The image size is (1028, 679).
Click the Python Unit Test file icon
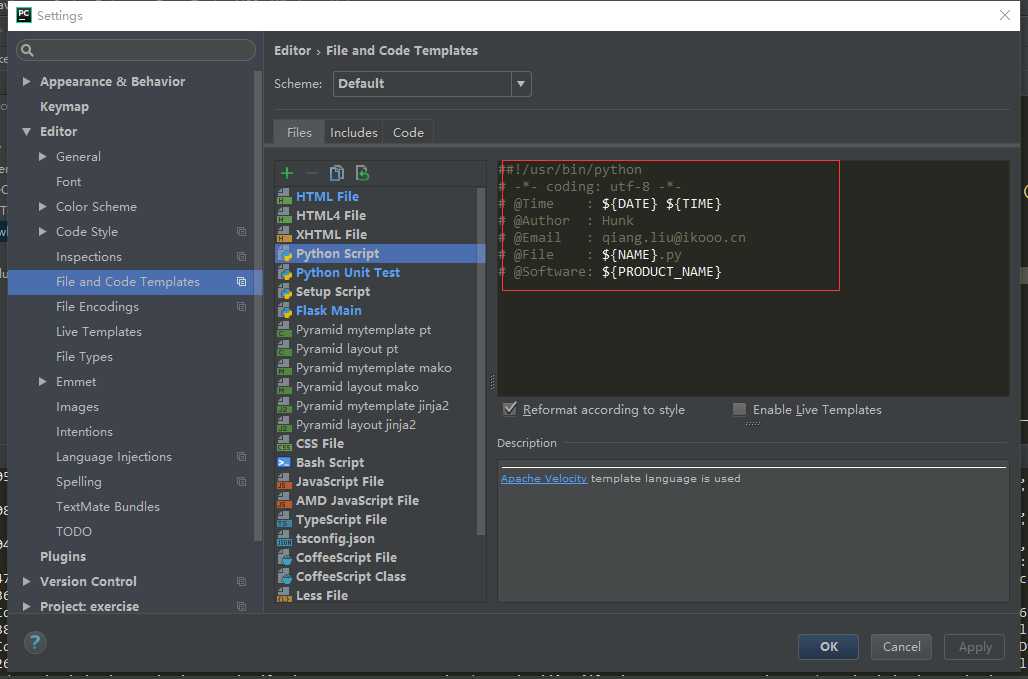284,273
